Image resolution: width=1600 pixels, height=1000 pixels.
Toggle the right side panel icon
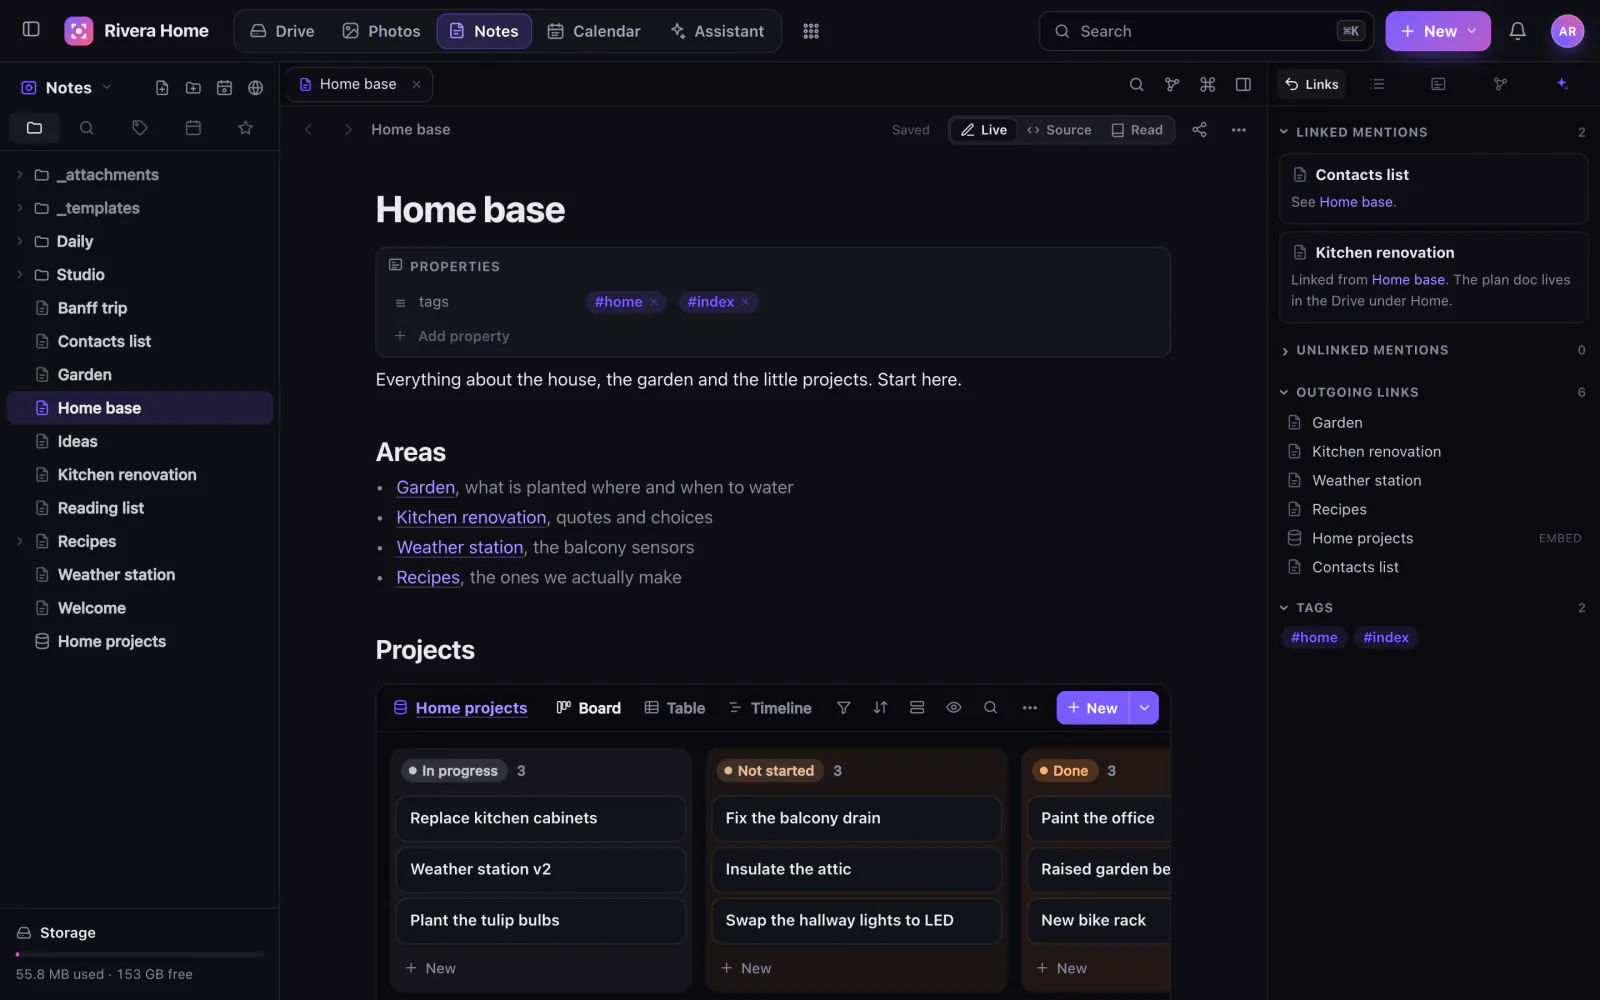[1243, 84]
